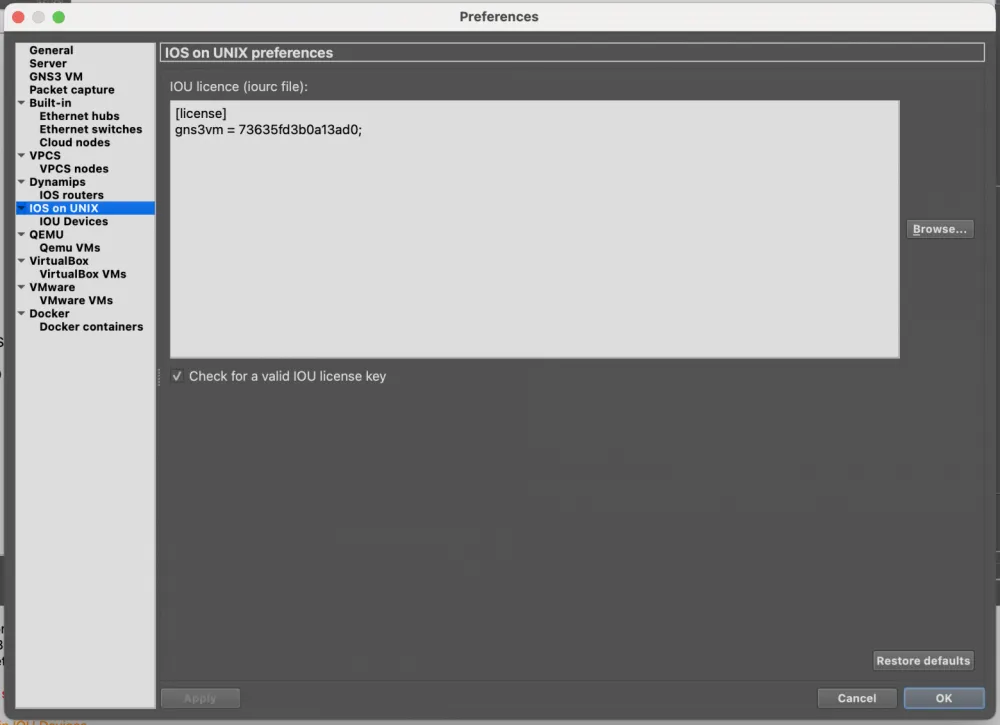Click inside the IOU licence text area

click(534, 250)
